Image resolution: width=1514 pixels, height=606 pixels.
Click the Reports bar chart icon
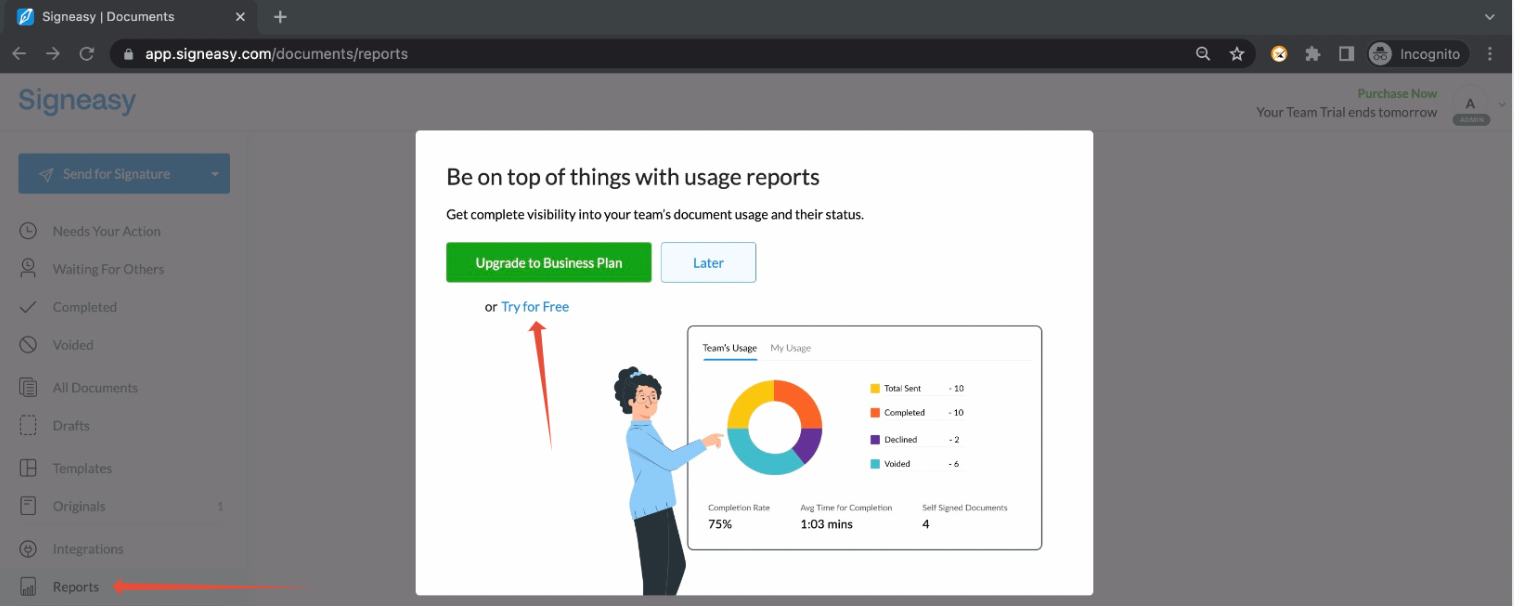[x=29, y=587]
